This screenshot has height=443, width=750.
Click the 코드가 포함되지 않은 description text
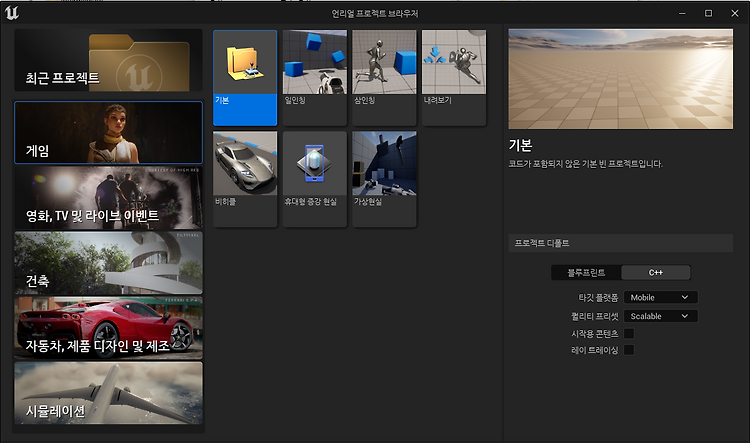(x=585, y=164)
